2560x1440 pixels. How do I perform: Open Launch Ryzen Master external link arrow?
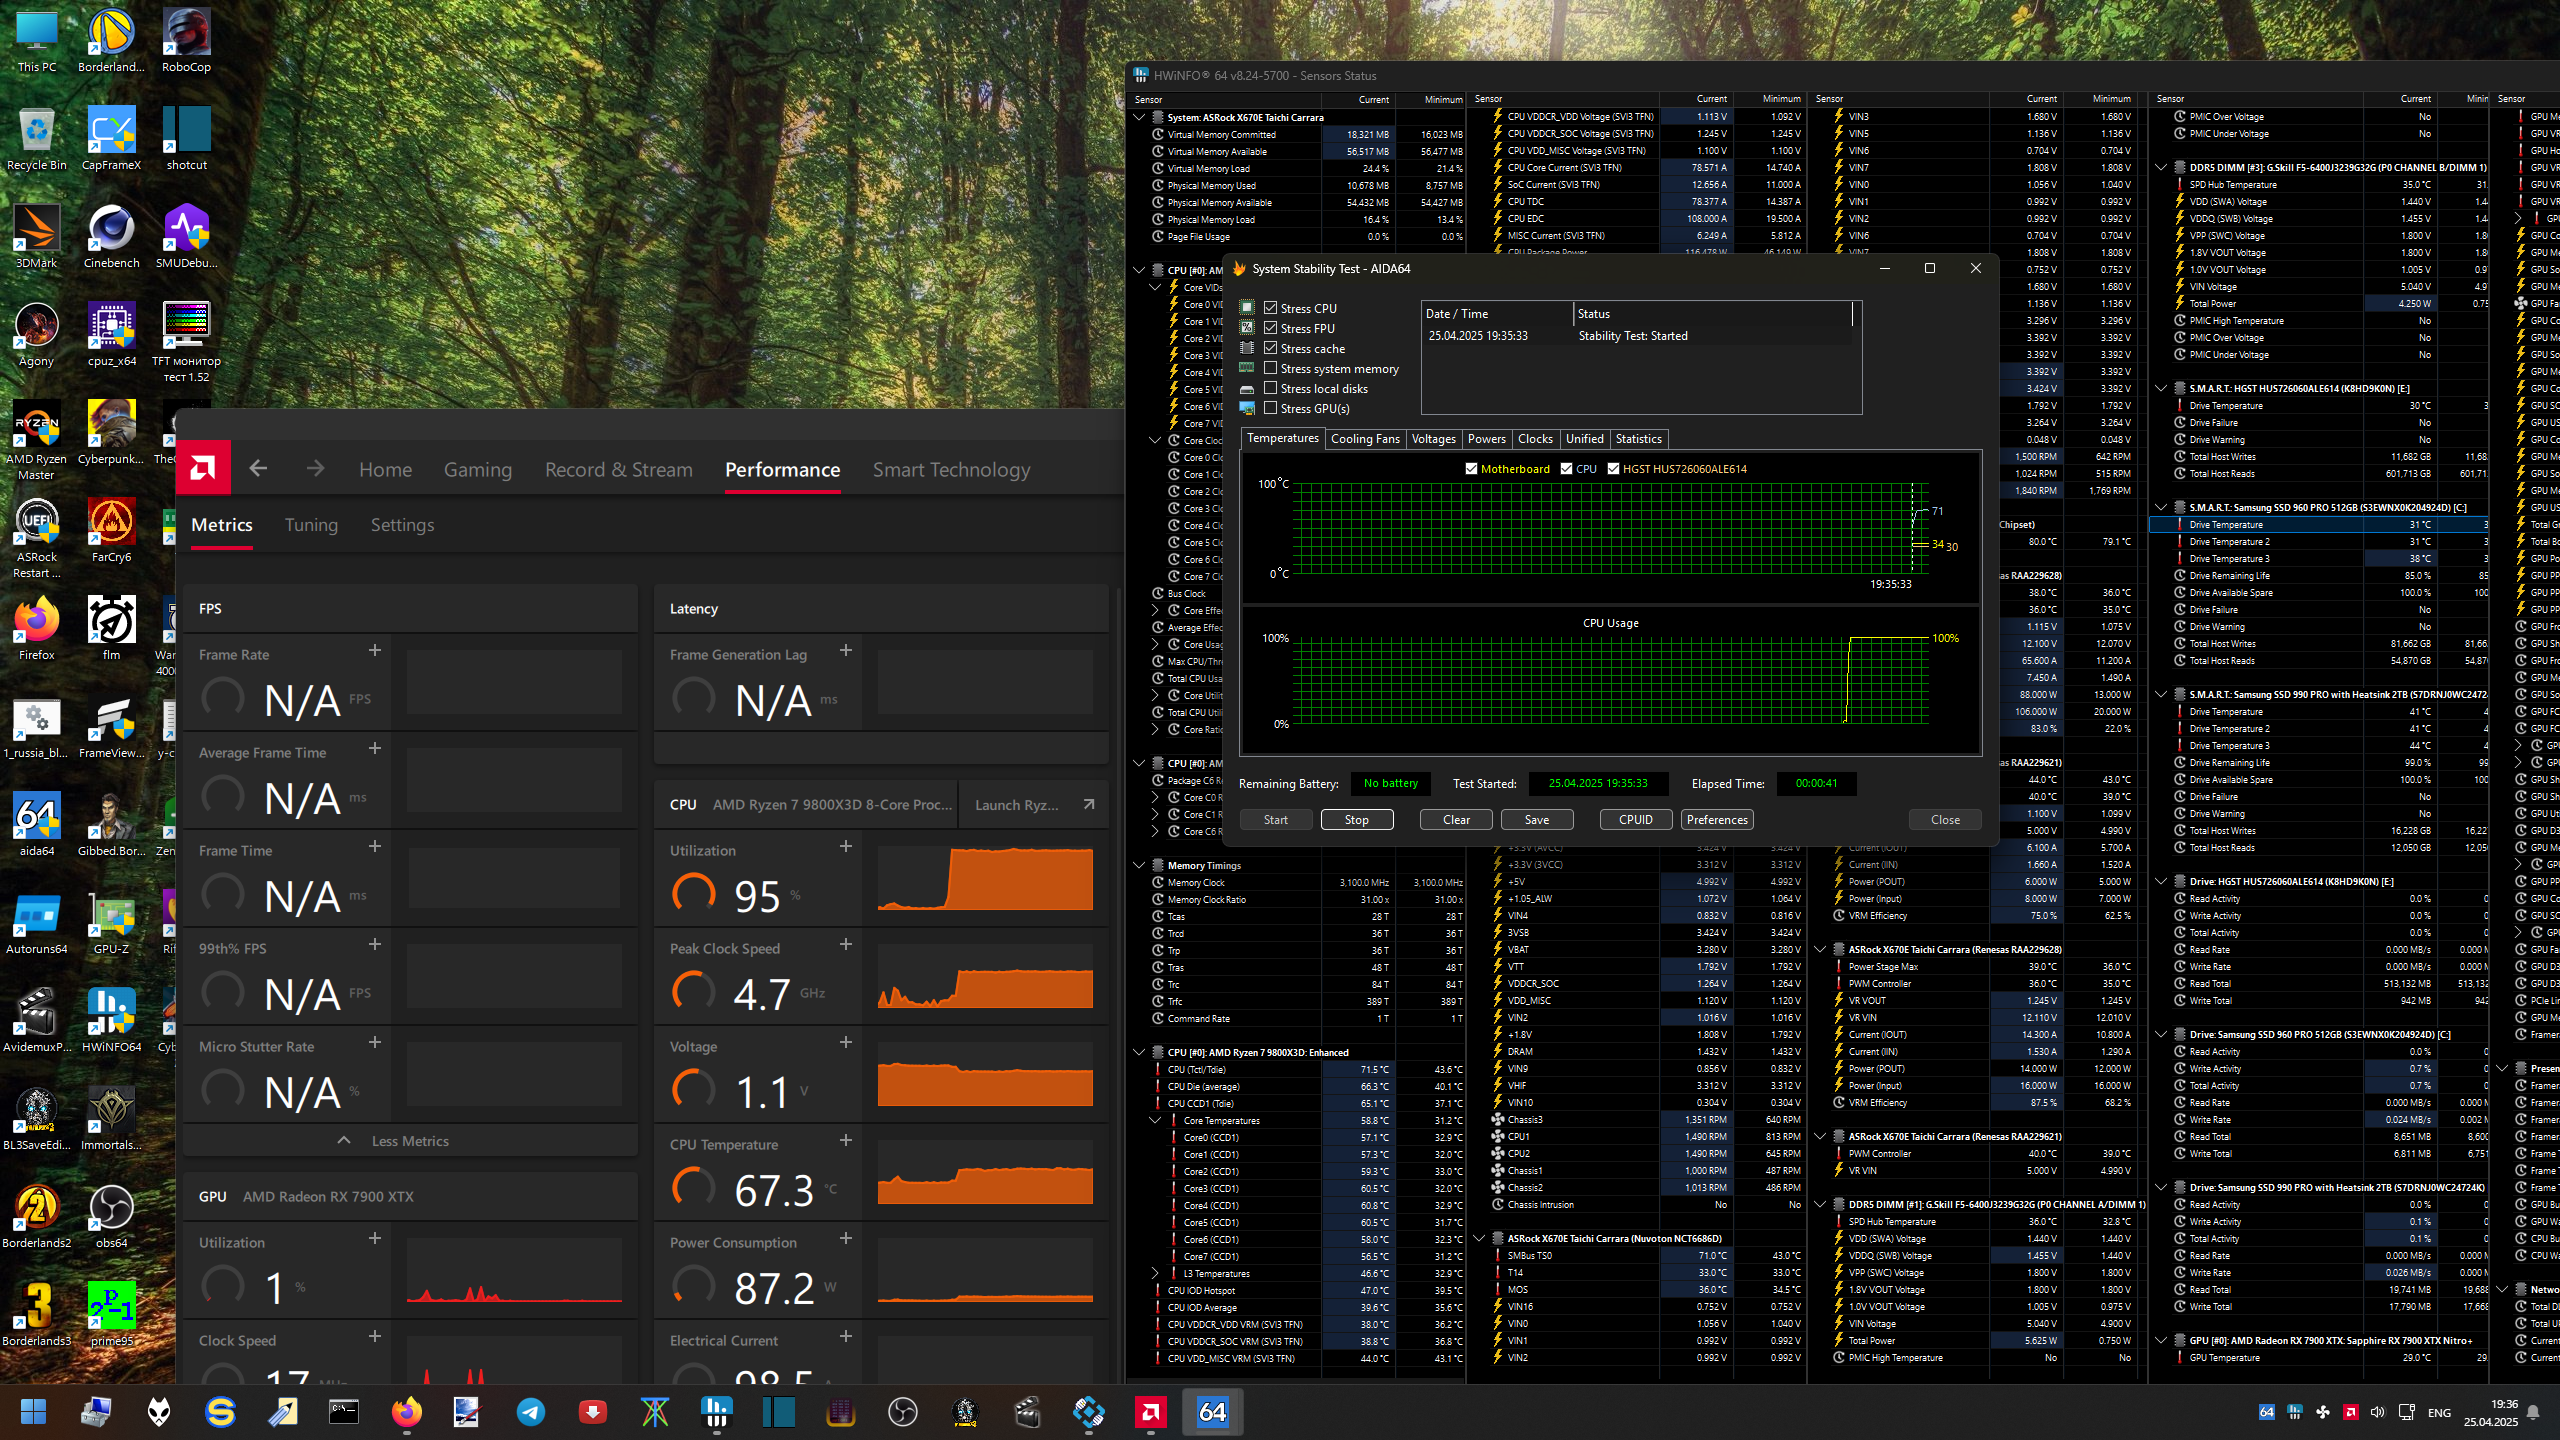(1089, 804)
